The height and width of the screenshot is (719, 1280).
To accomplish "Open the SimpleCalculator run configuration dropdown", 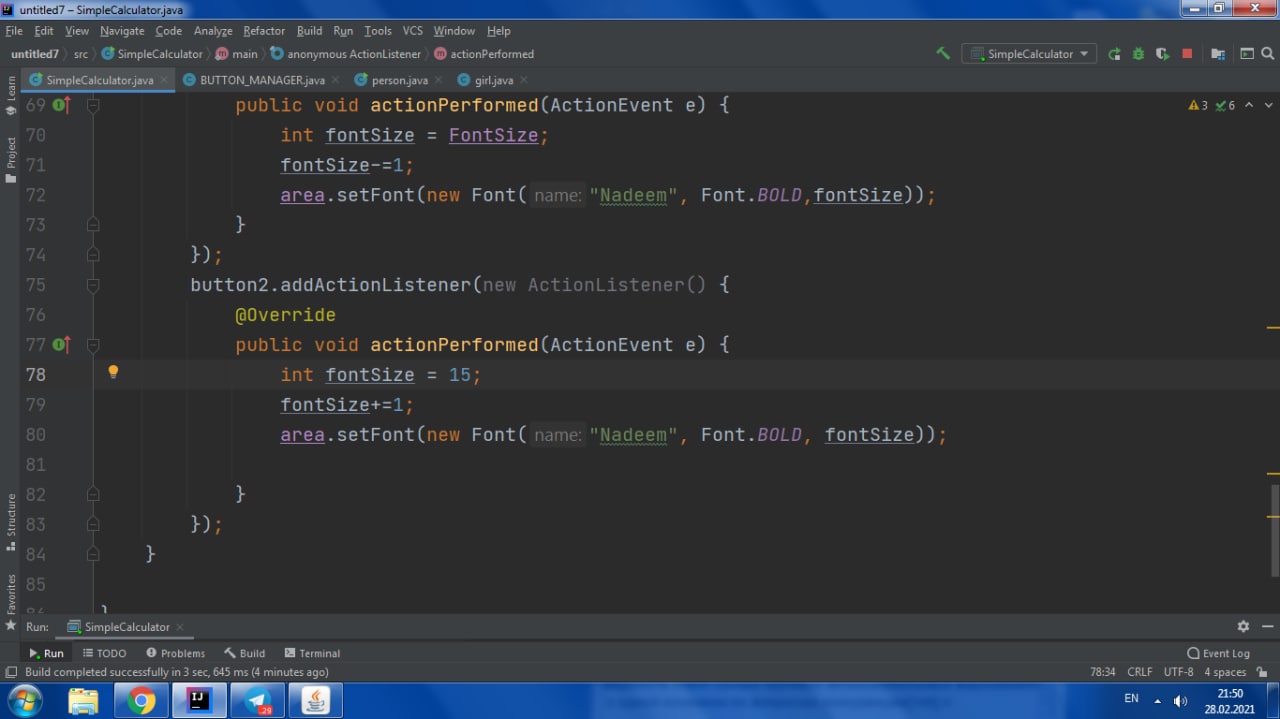I will pyautogui.click(x=1029, y=54).
